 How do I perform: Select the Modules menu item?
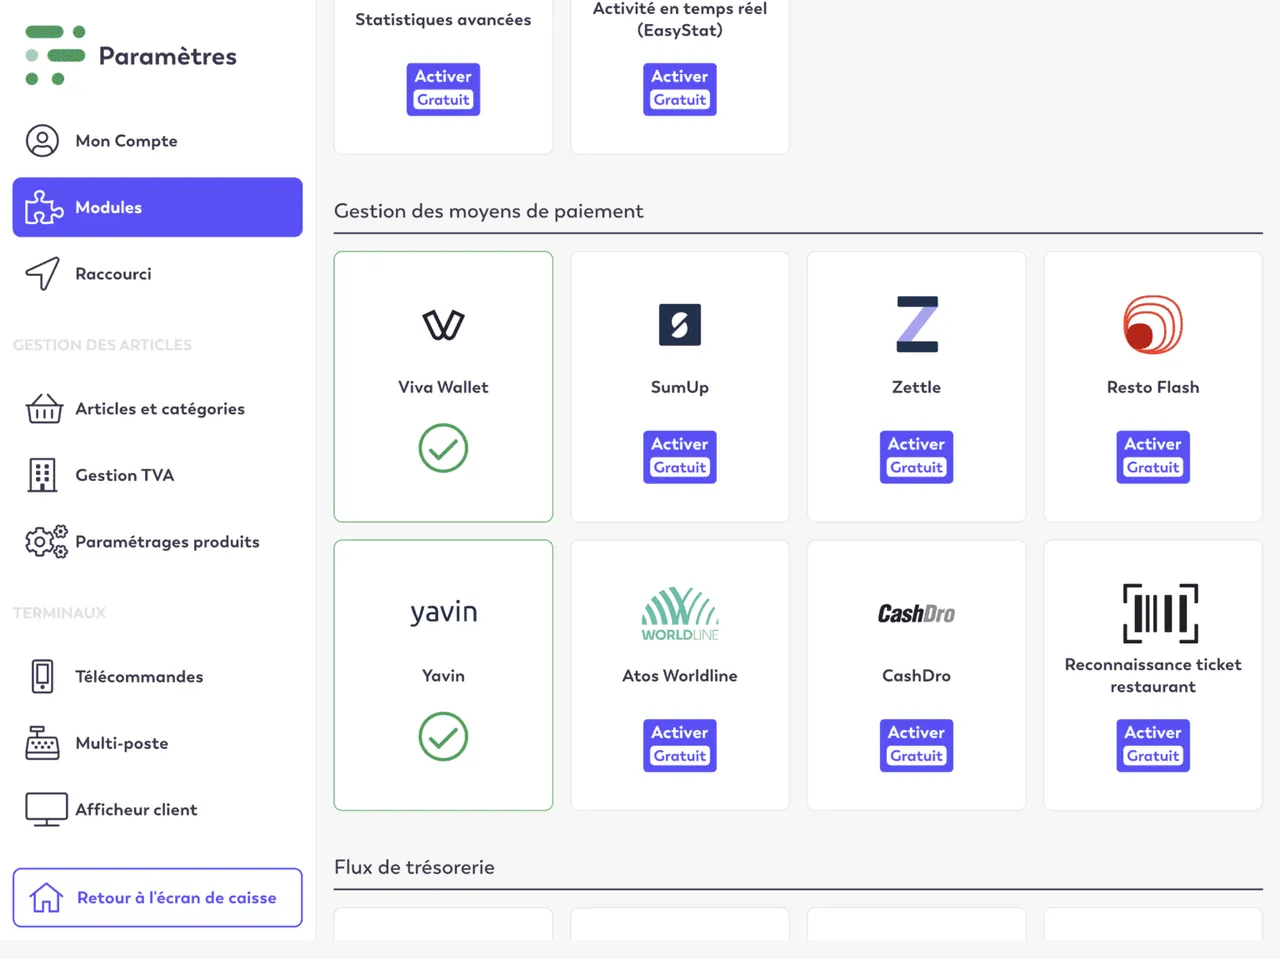[158, 207]
